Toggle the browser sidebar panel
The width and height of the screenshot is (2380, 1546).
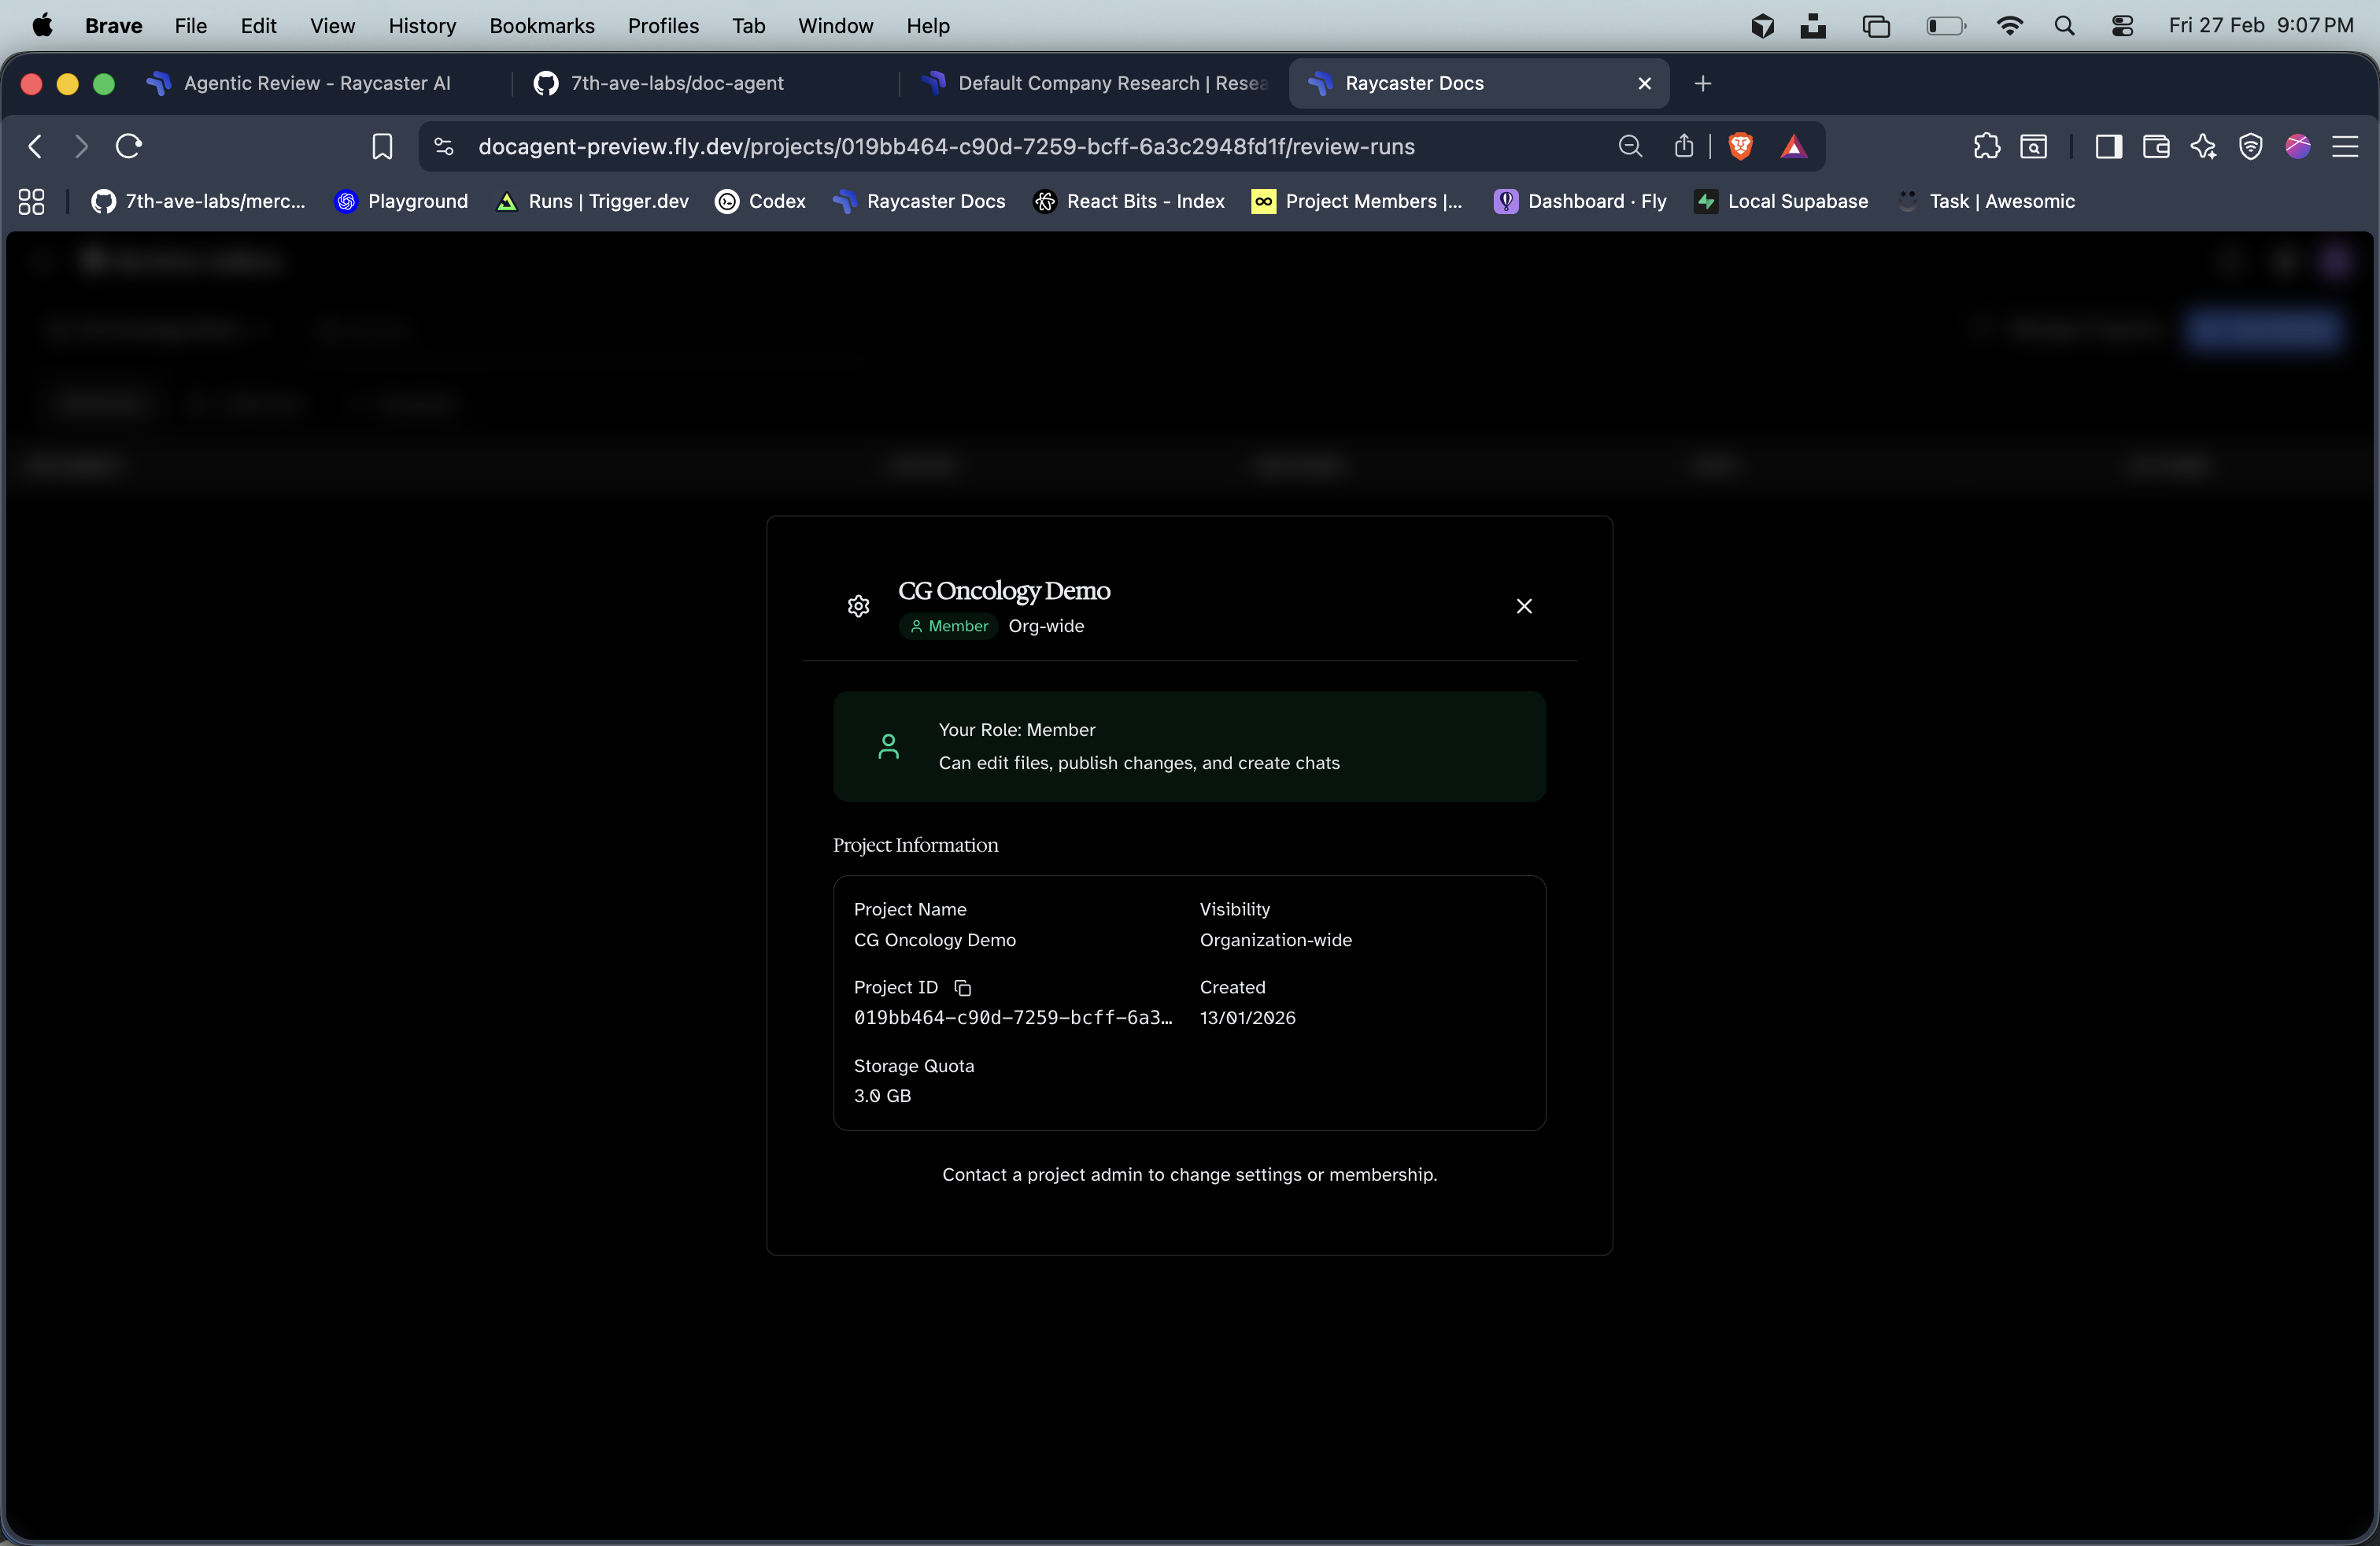coord(2108,146)
